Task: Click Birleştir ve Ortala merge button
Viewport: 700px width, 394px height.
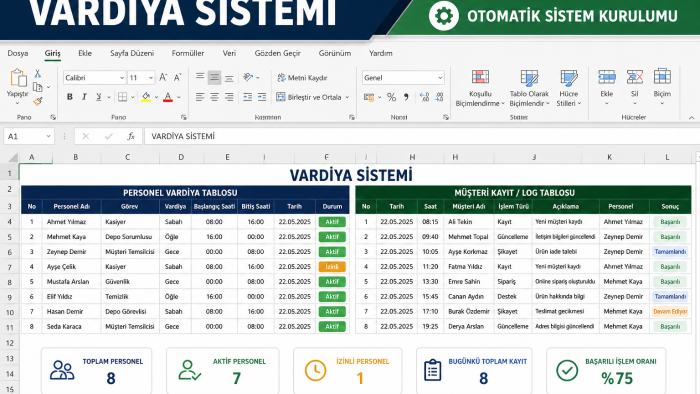Action: click(309, 97)
